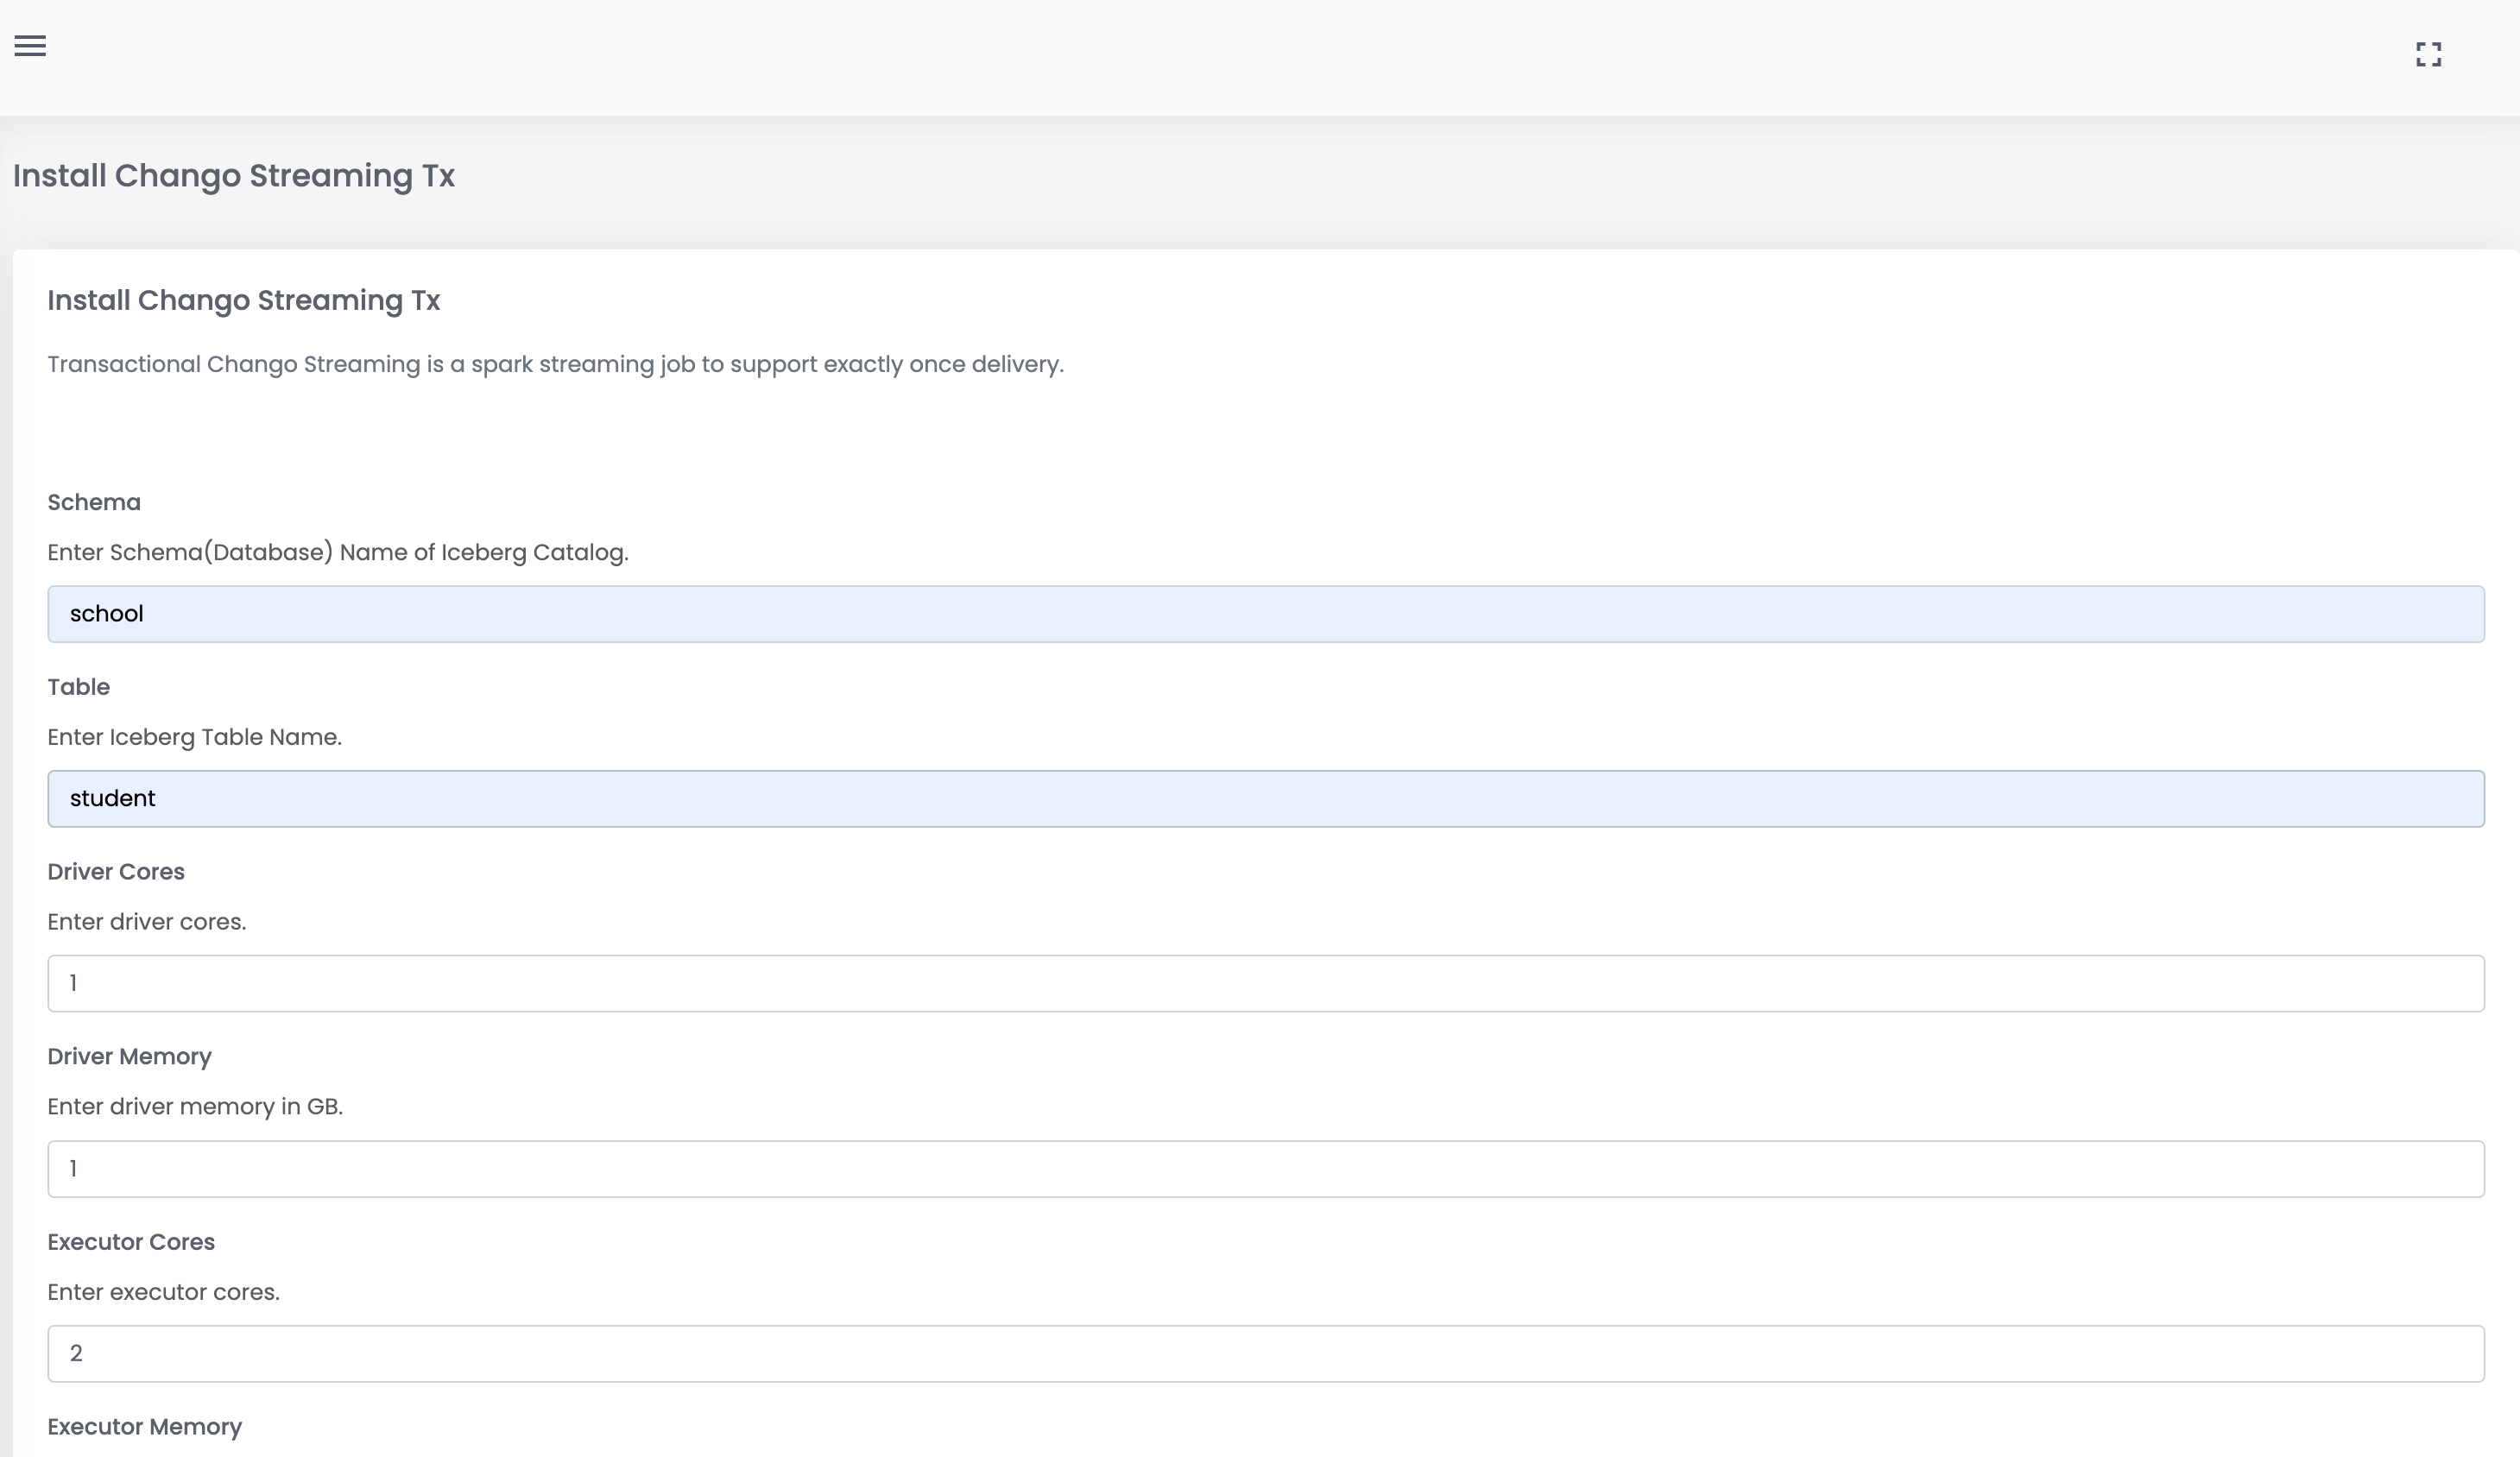Click the page title Install Chango Streaming Tx

click(234, 176)
